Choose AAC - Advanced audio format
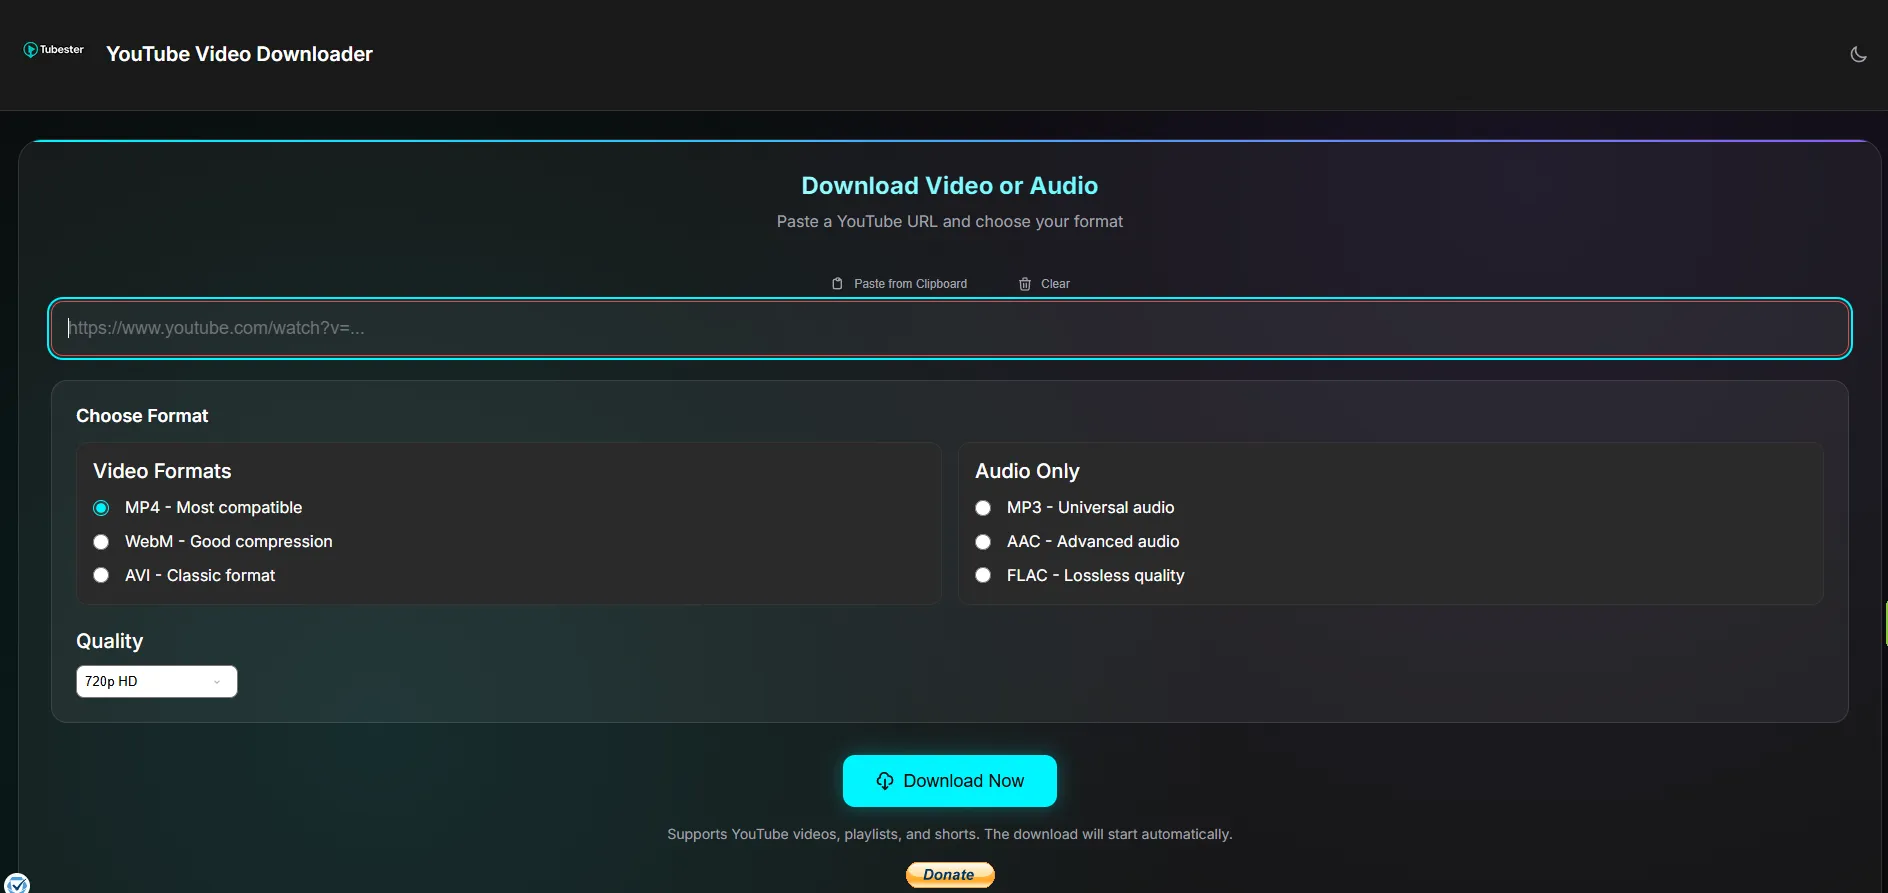This screenshot has width=1888, height=893. [x=983, y=542]
